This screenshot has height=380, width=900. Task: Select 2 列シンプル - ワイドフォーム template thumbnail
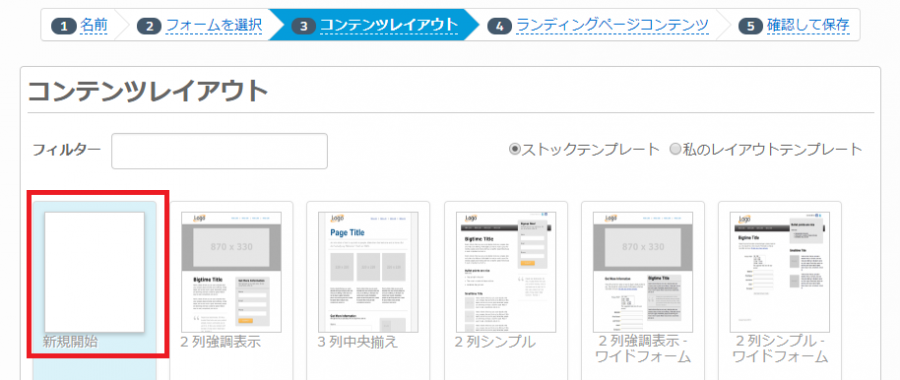(x=780, y=272)
